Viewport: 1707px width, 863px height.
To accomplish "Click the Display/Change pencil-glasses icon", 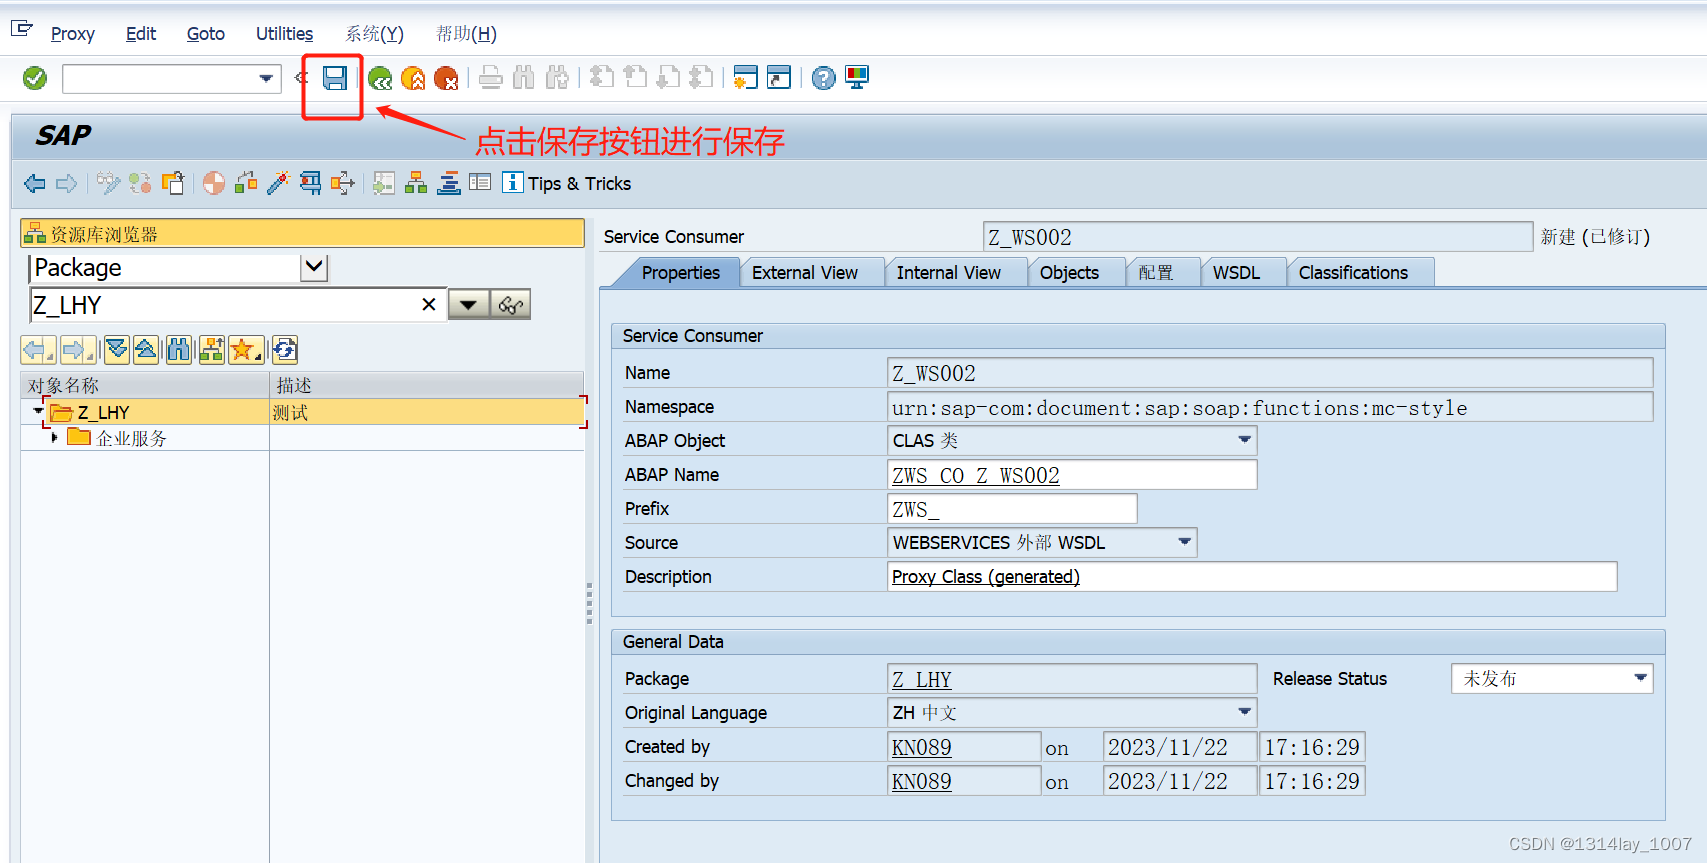I will pyautogui.click(x=108, y=183).
